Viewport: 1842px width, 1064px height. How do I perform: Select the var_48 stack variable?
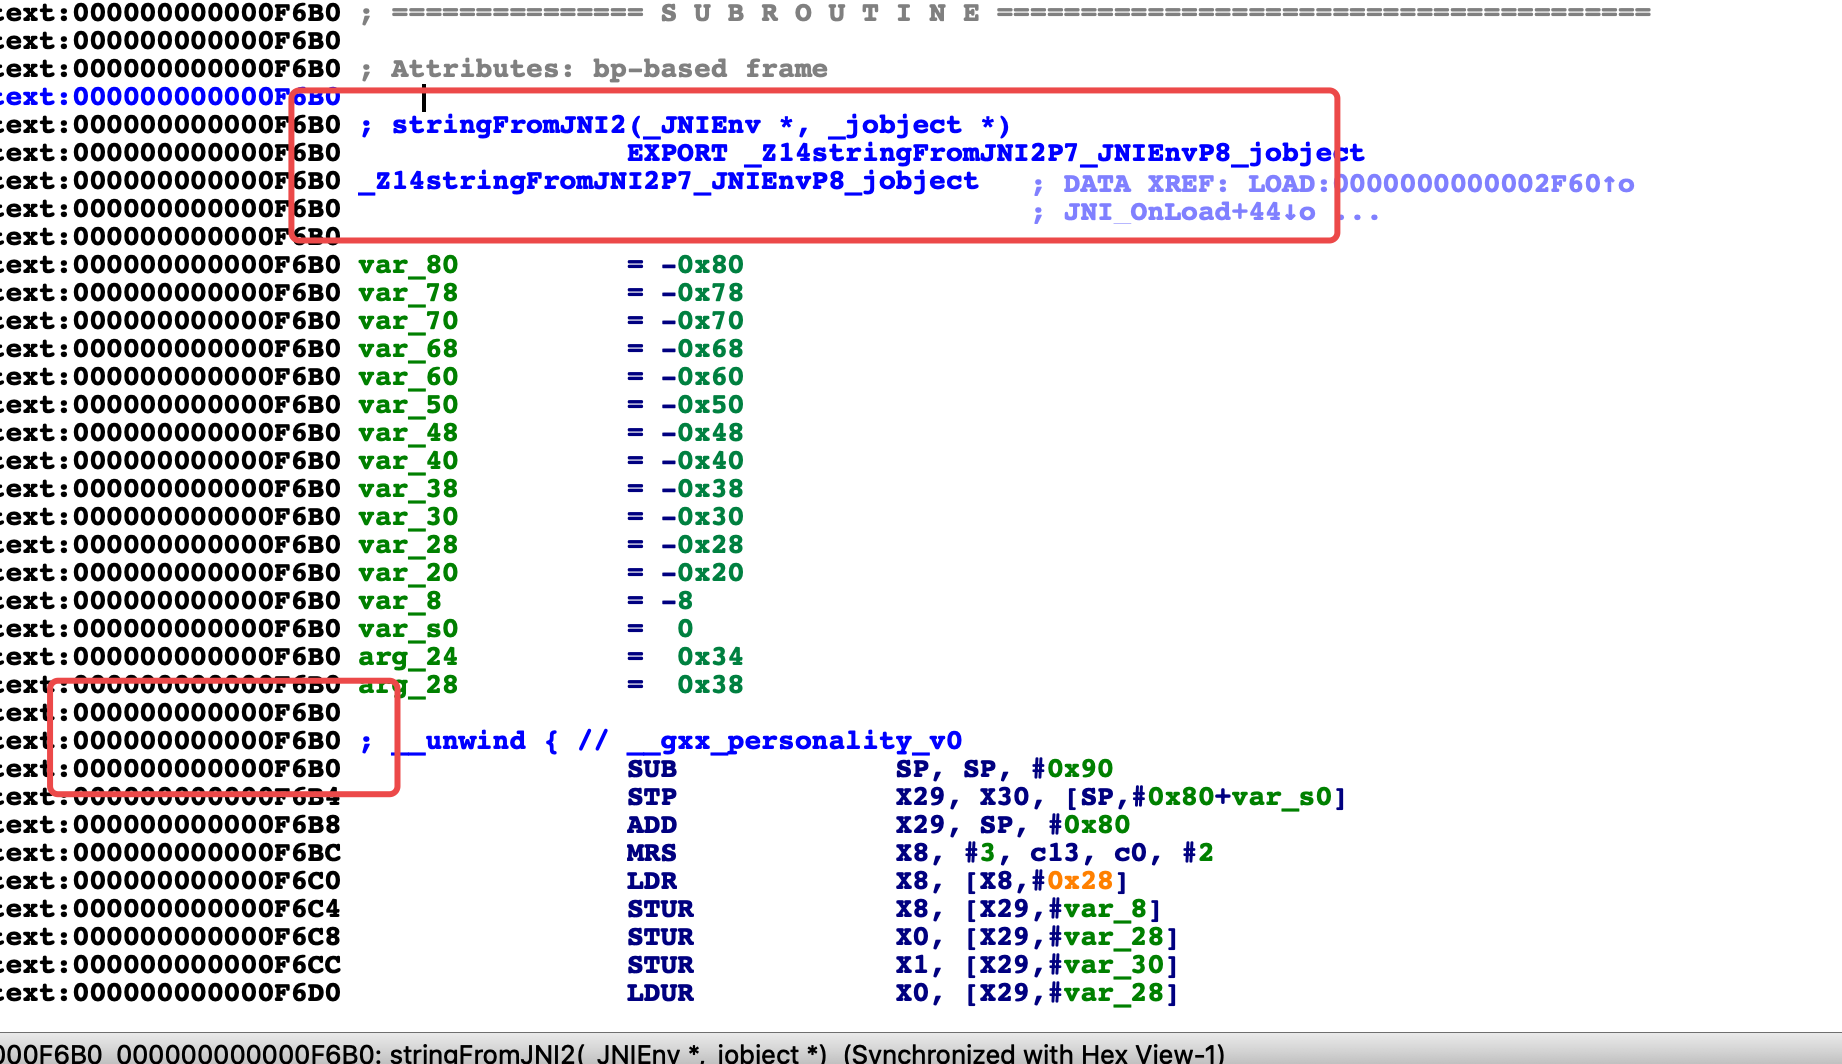pos(408,433)
